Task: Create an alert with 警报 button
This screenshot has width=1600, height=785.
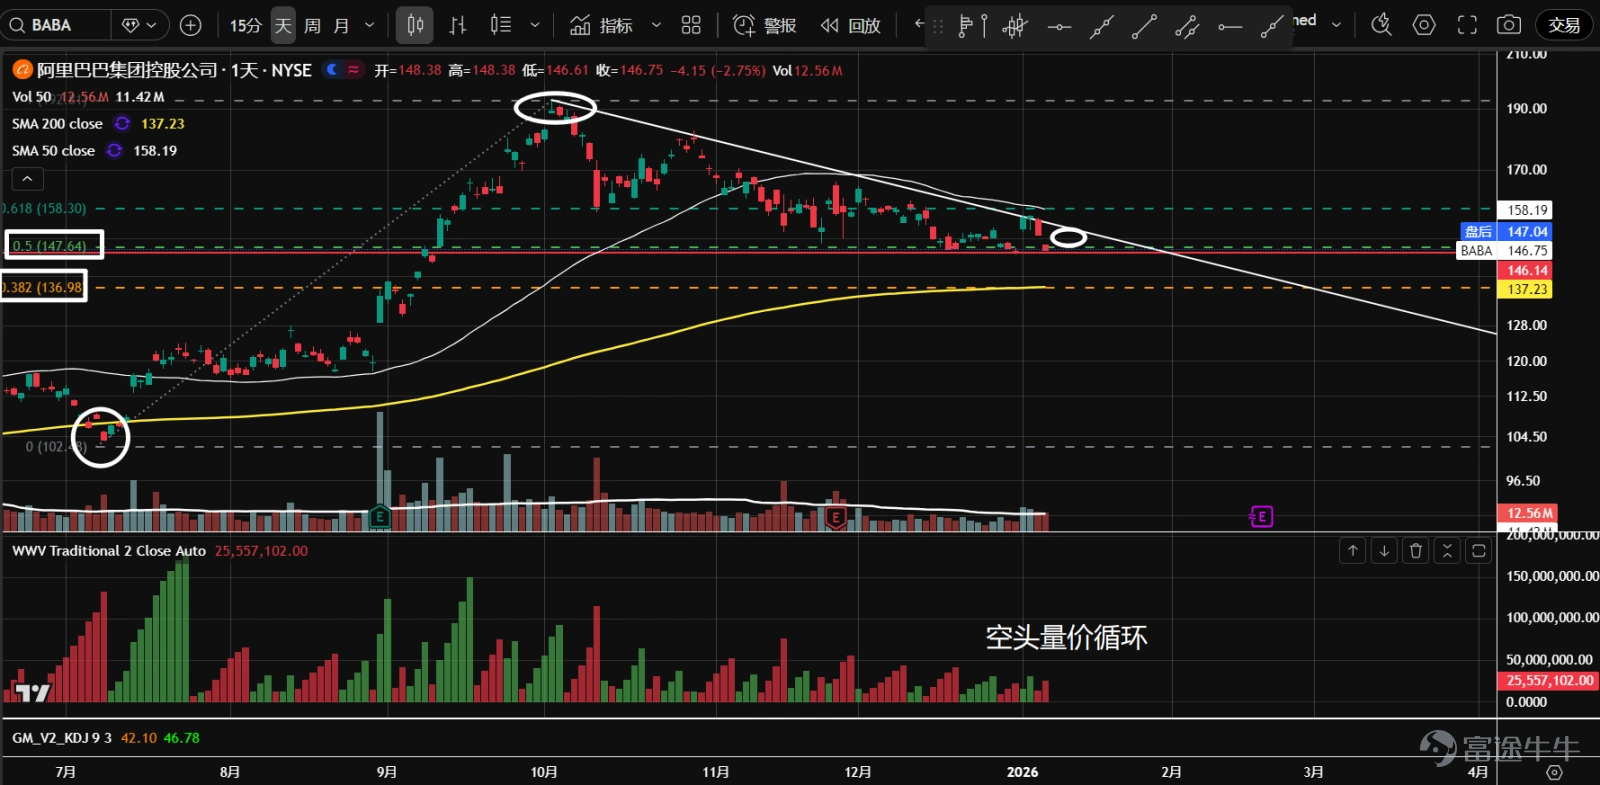Action: pyautogui.click(x=765, y=25)
